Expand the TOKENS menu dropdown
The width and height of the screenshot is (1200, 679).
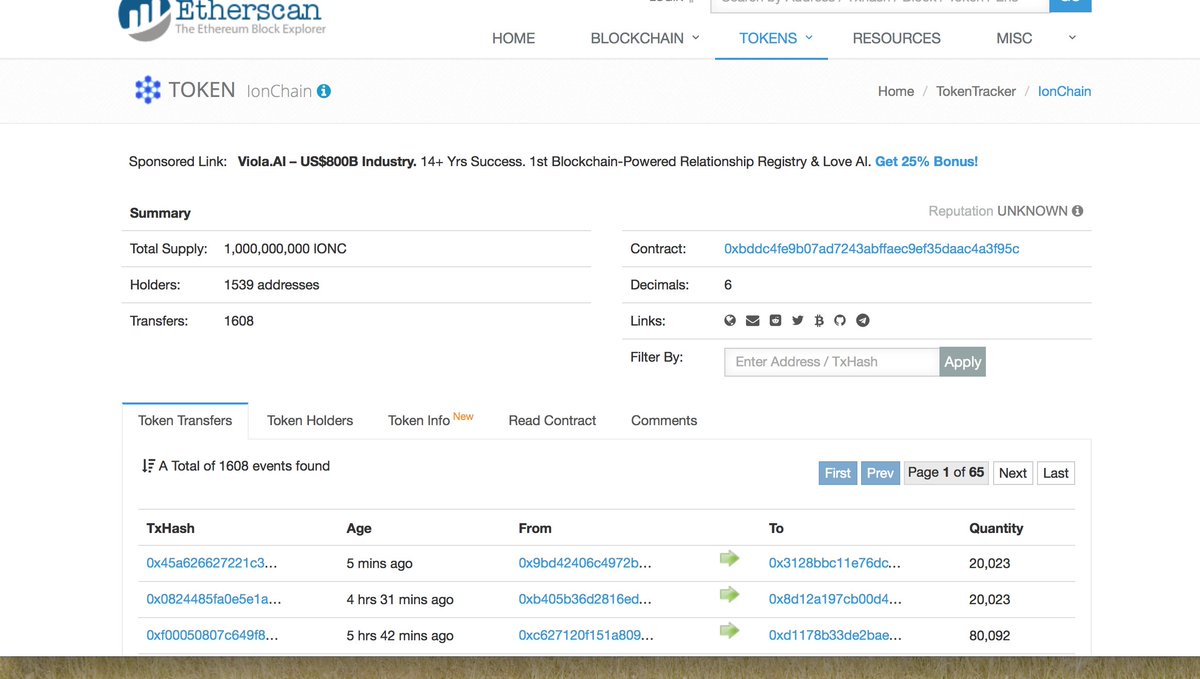pos(776,38)
